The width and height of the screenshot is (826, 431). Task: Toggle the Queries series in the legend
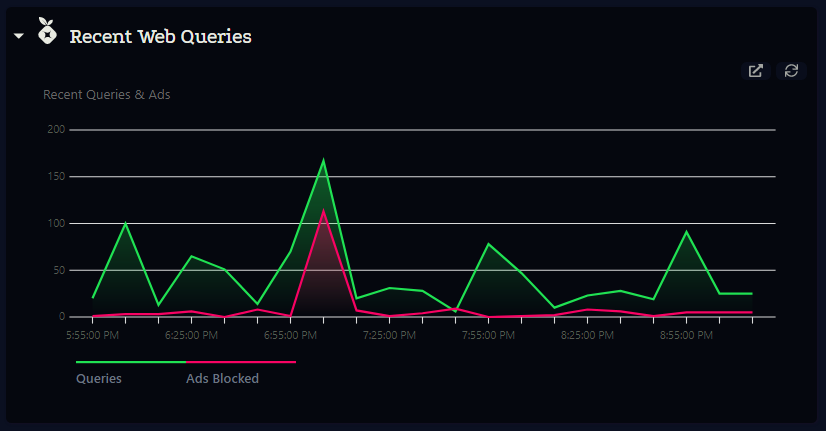99,379
